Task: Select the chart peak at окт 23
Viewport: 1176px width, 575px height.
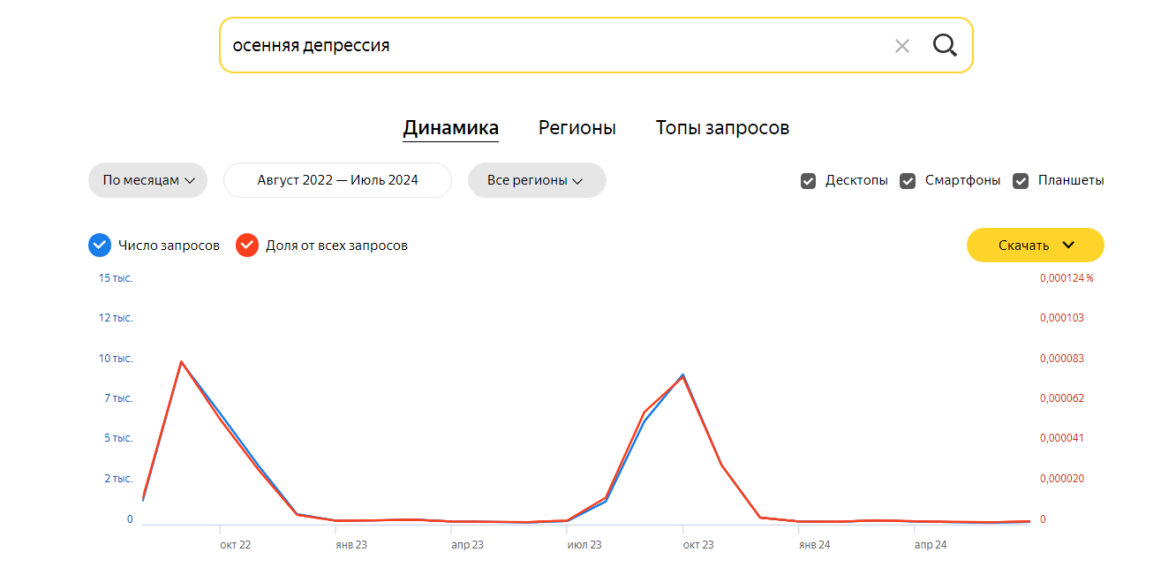Action: 683,376
